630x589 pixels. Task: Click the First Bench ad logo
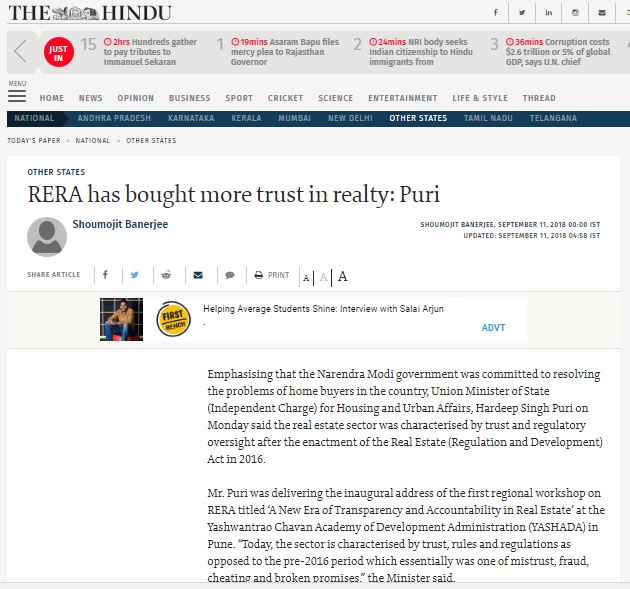pyautogui.click(x=173, y=319)
